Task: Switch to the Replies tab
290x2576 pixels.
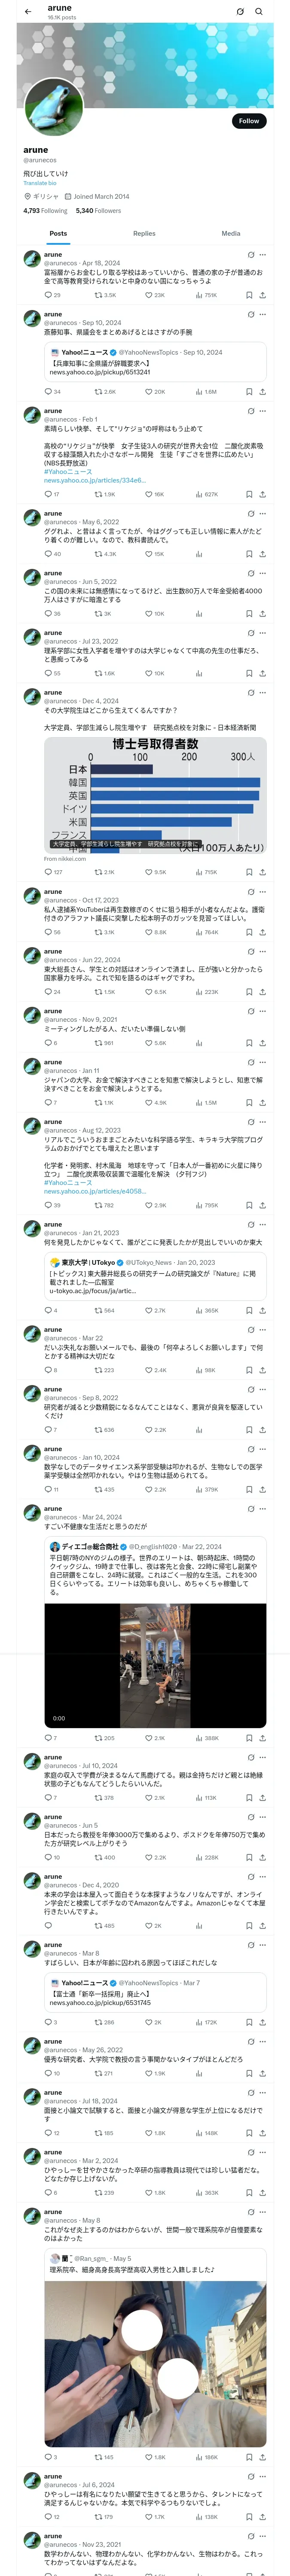Action: 144,233
